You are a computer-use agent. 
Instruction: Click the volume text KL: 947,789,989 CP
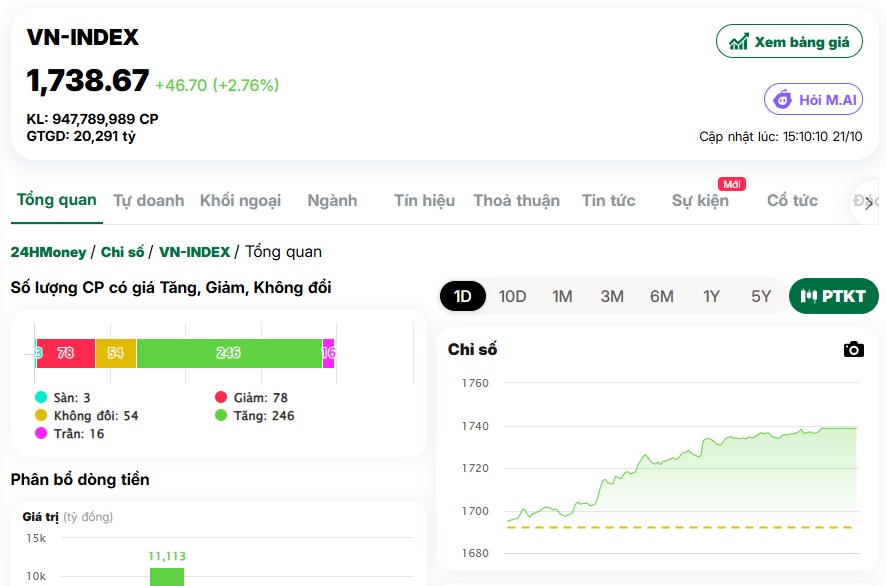(92, 119)
